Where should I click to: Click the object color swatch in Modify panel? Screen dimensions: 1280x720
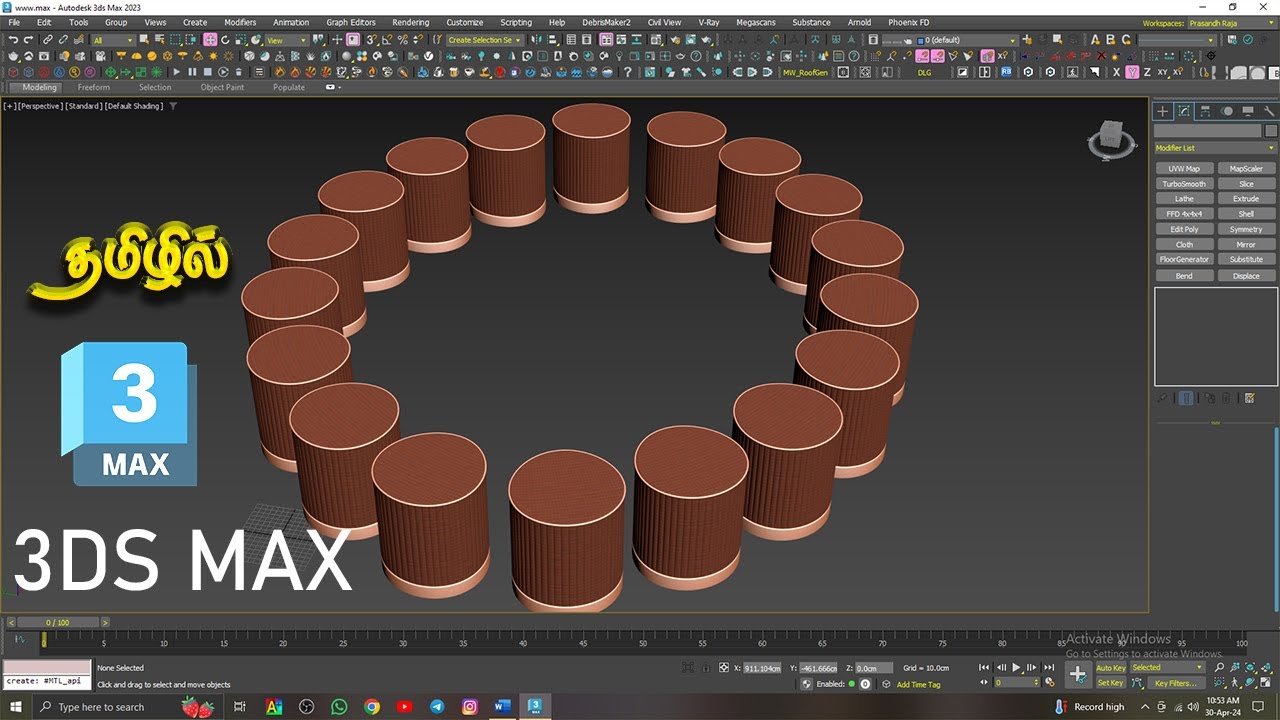[1271, 130]
